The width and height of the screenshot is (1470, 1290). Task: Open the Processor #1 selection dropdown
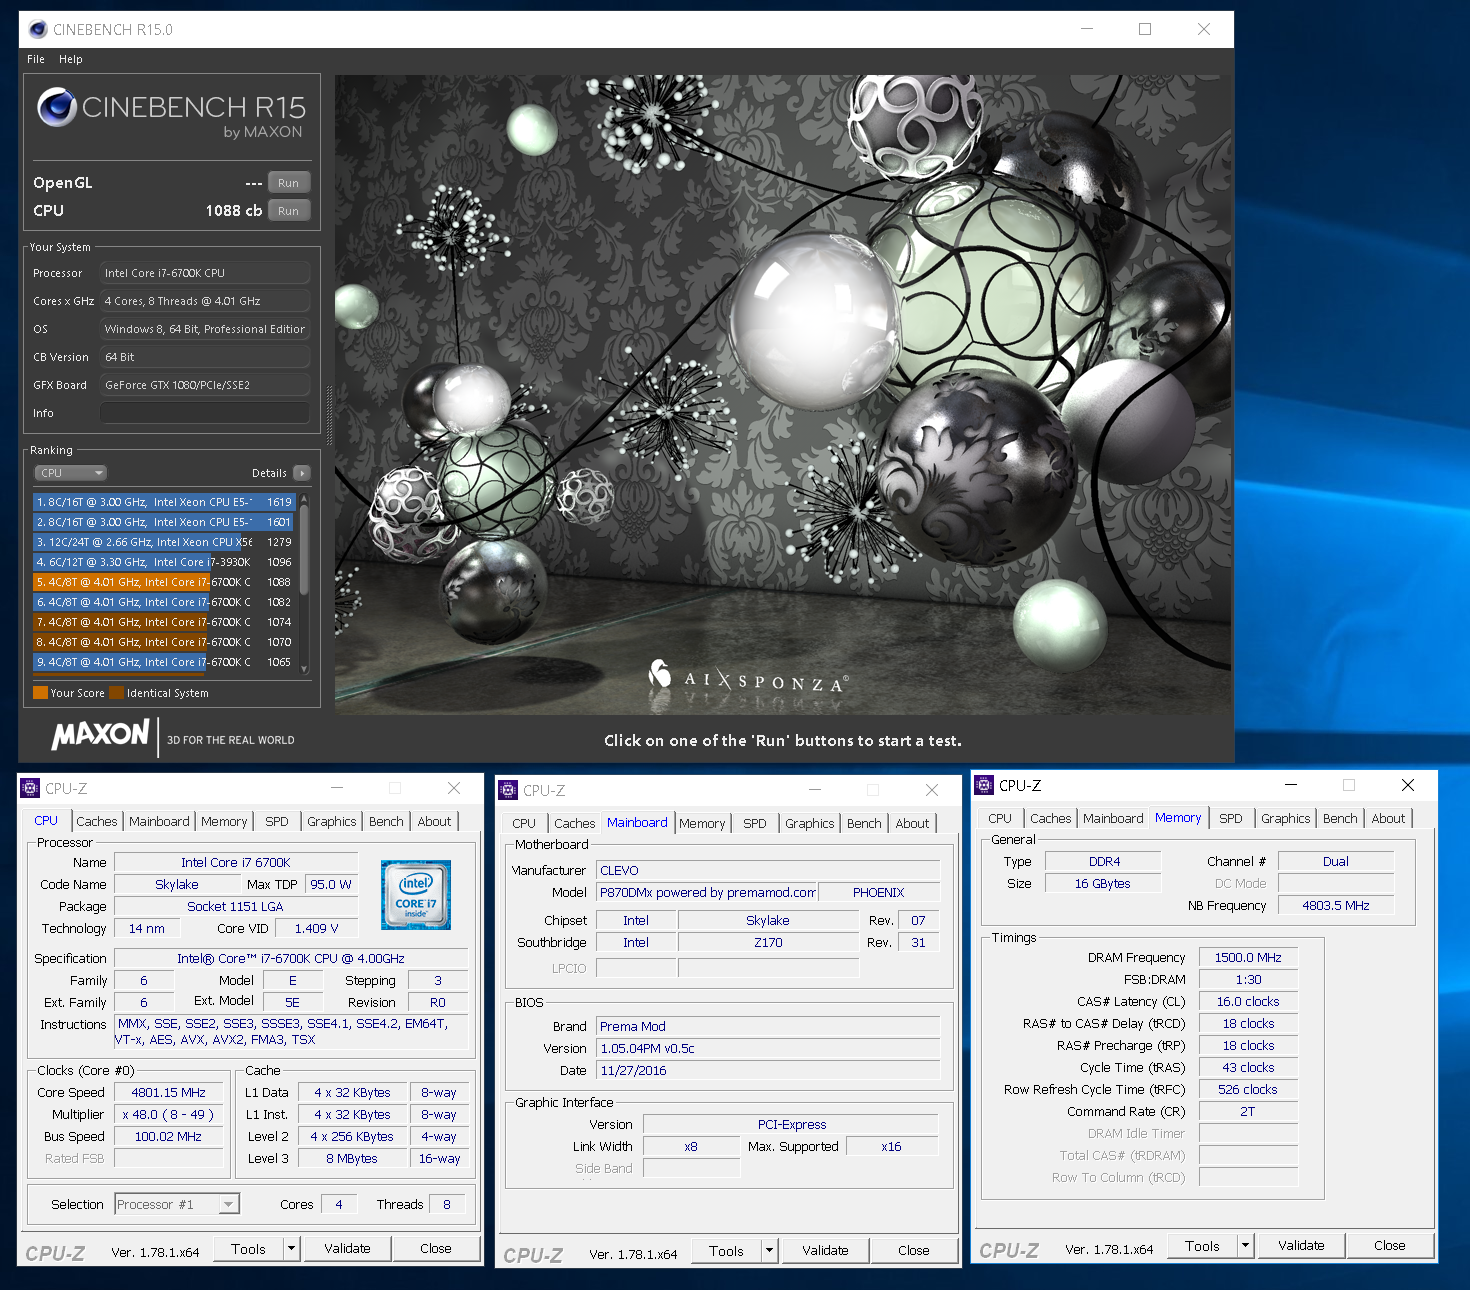[x=177, y=1204]
